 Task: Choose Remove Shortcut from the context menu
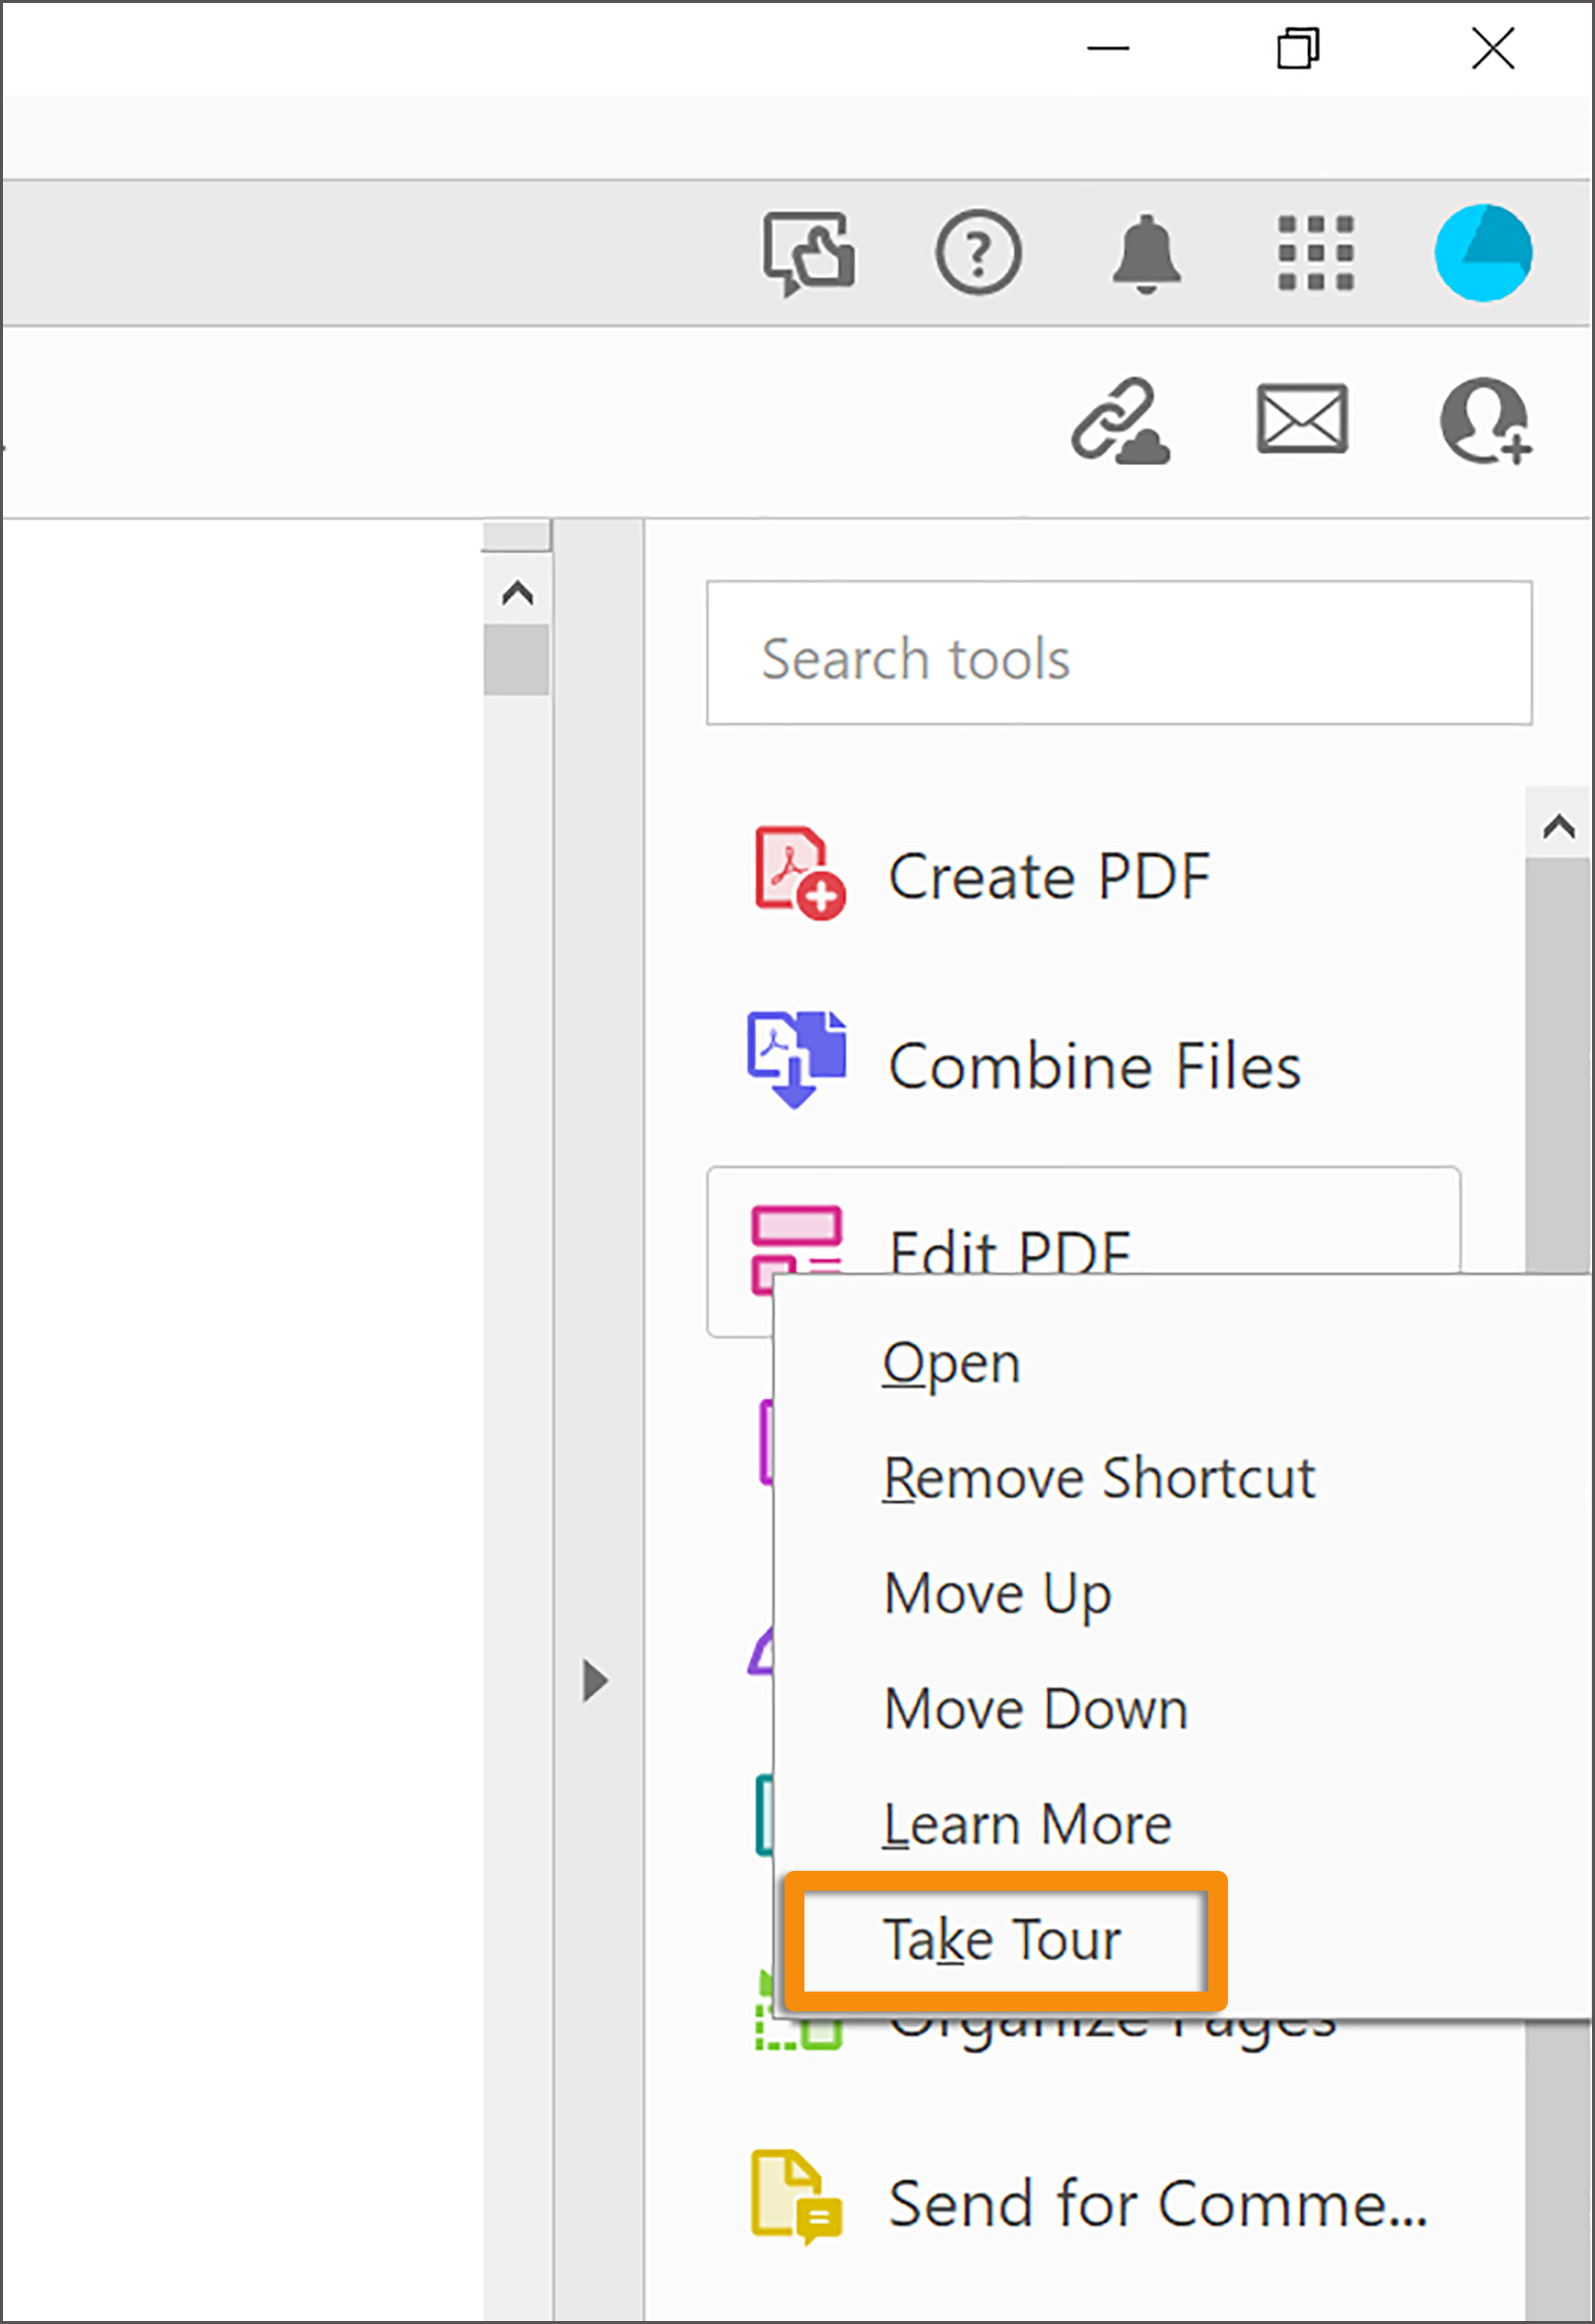pyautogui.click(x=1098, y=1479)
